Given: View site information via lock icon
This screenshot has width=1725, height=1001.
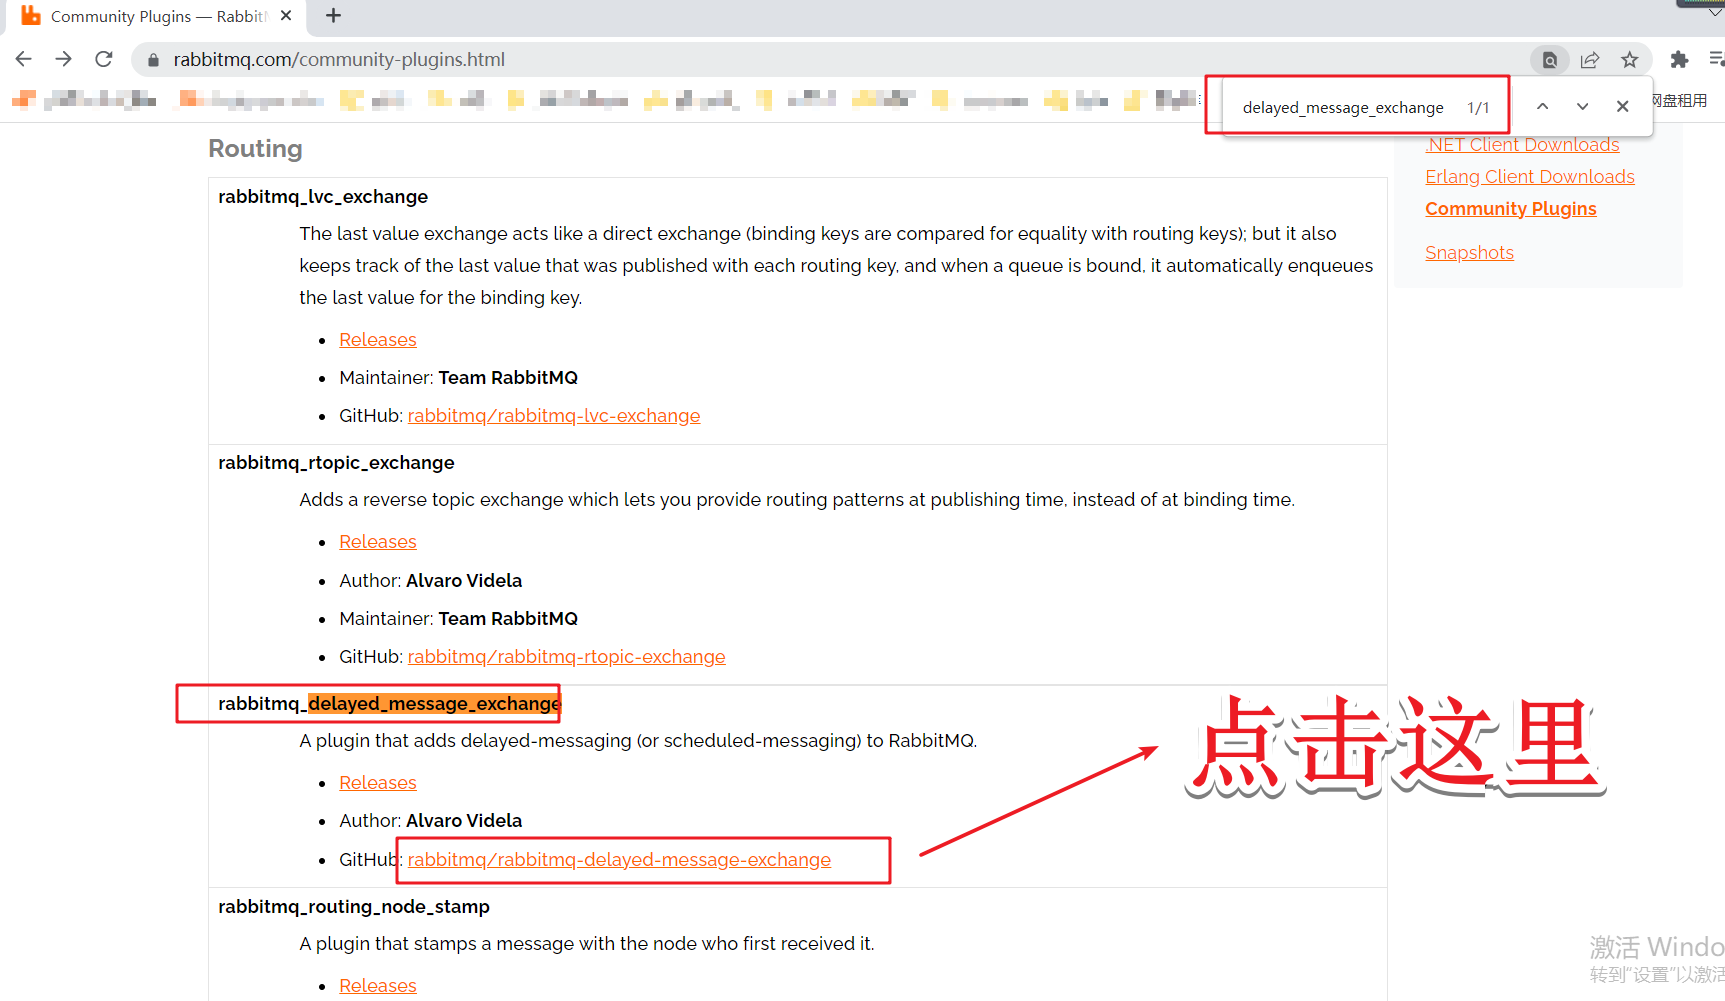Looking at the screenshot, I should click(153, 60).
